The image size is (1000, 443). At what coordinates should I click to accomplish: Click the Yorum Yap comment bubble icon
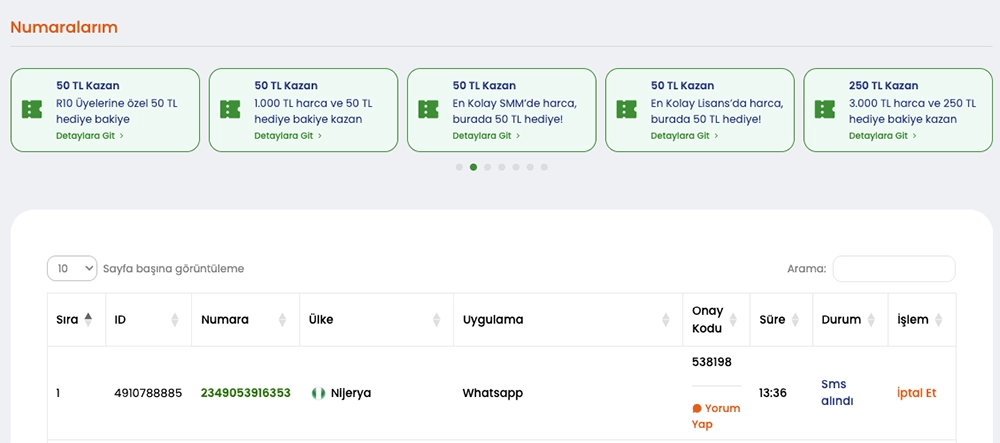click(x=697, y=408)
